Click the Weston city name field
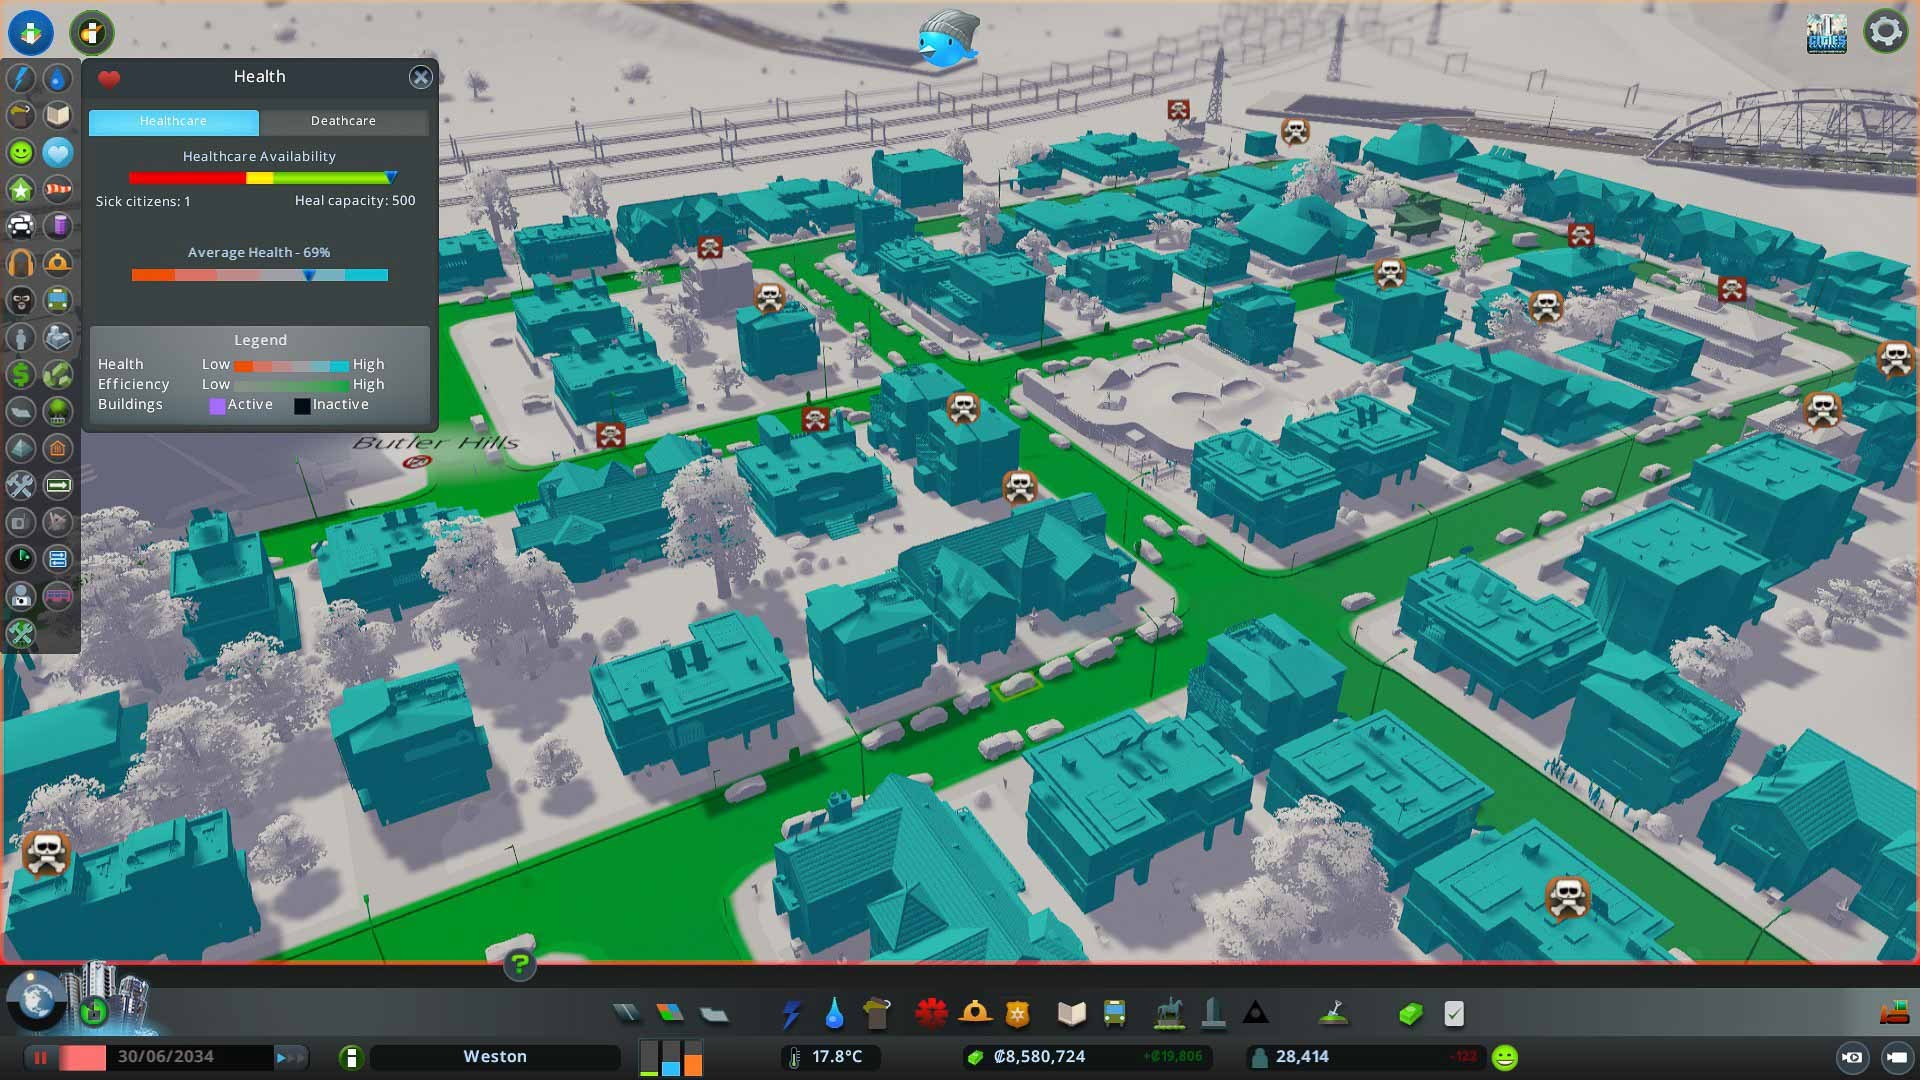 [495, 1057]
